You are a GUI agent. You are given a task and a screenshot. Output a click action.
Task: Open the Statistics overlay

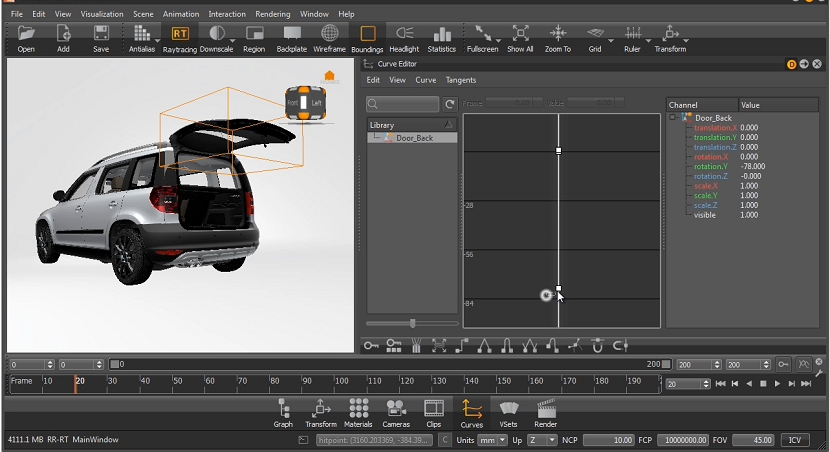(x=441, y=35)
